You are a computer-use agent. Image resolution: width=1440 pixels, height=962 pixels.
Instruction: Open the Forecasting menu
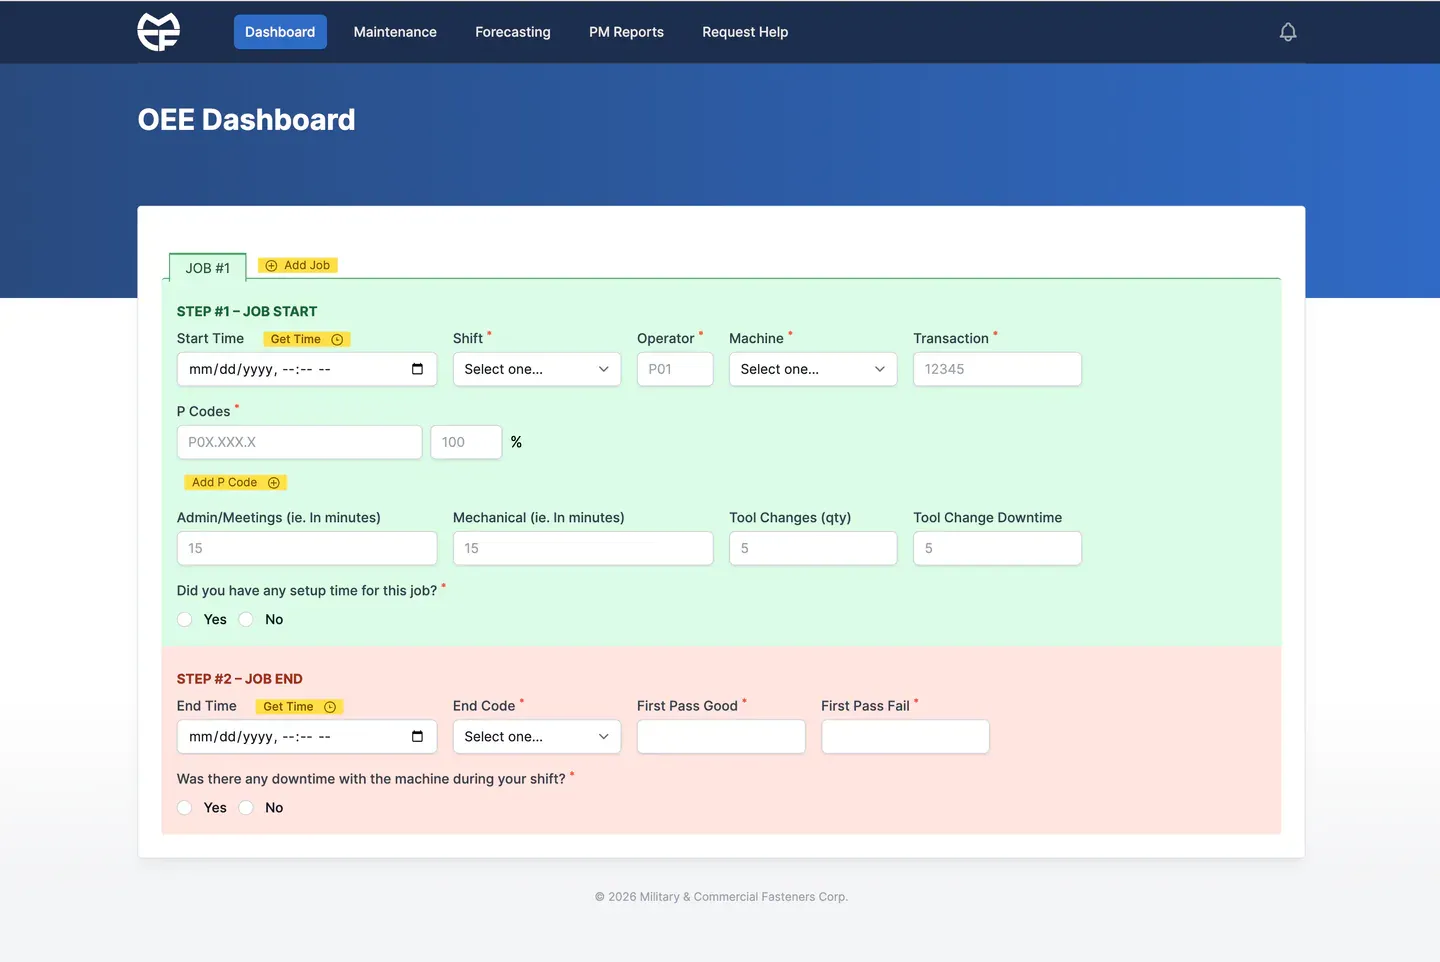pos(513,32)
